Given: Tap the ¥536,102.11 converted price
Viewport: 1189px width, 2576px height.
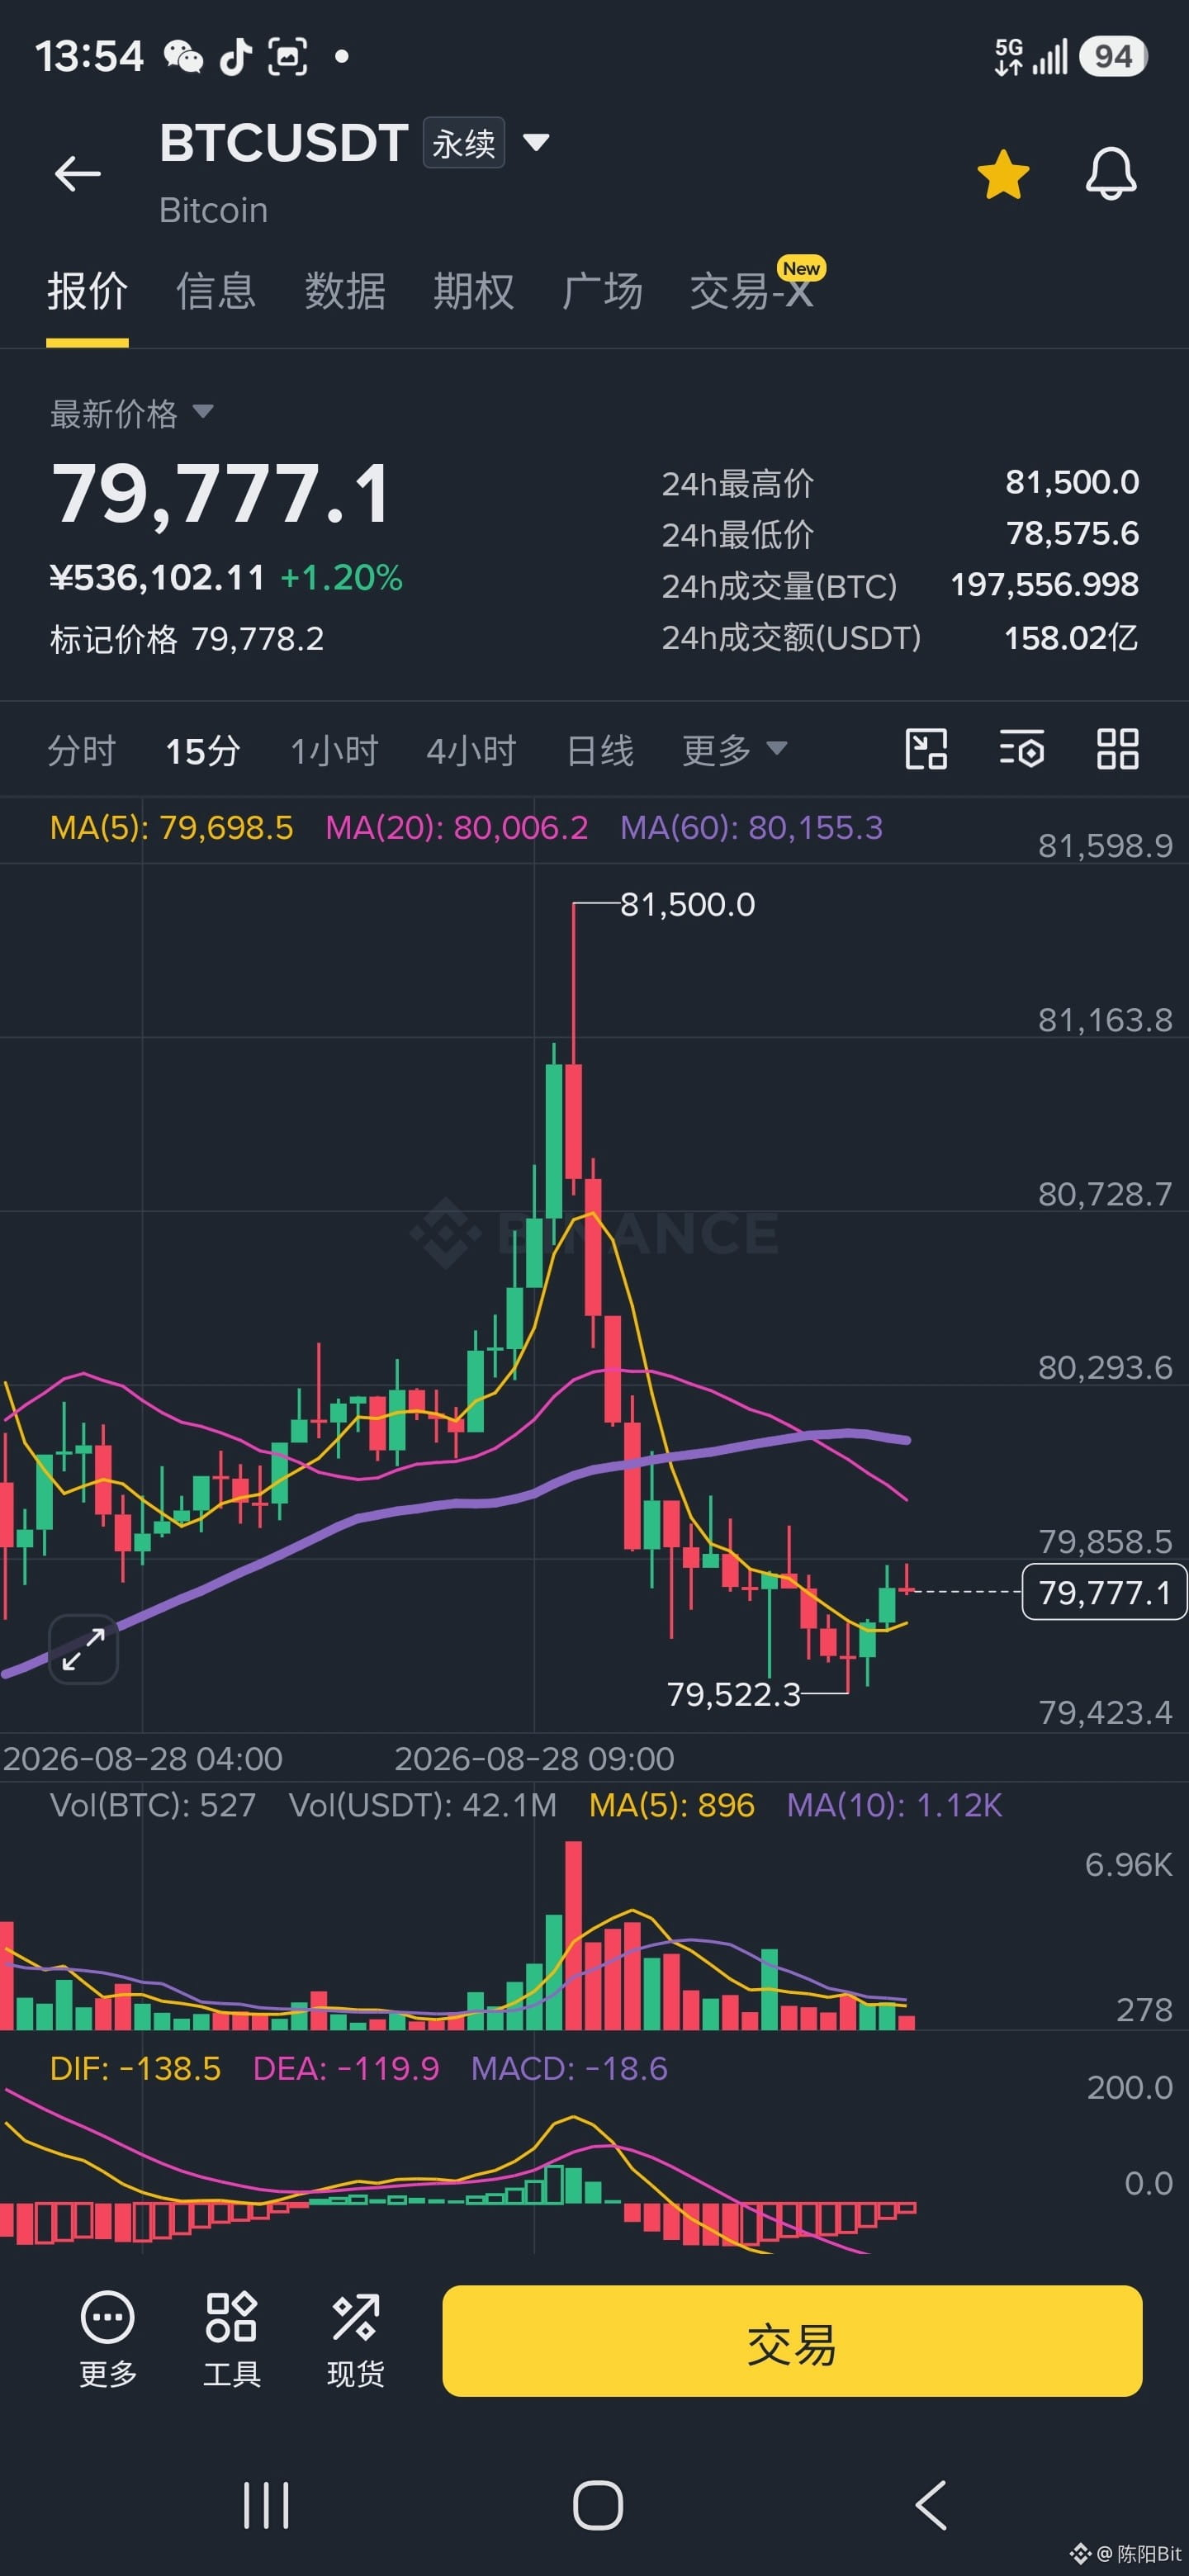Looking at the screenshot, I should [157, 577].
